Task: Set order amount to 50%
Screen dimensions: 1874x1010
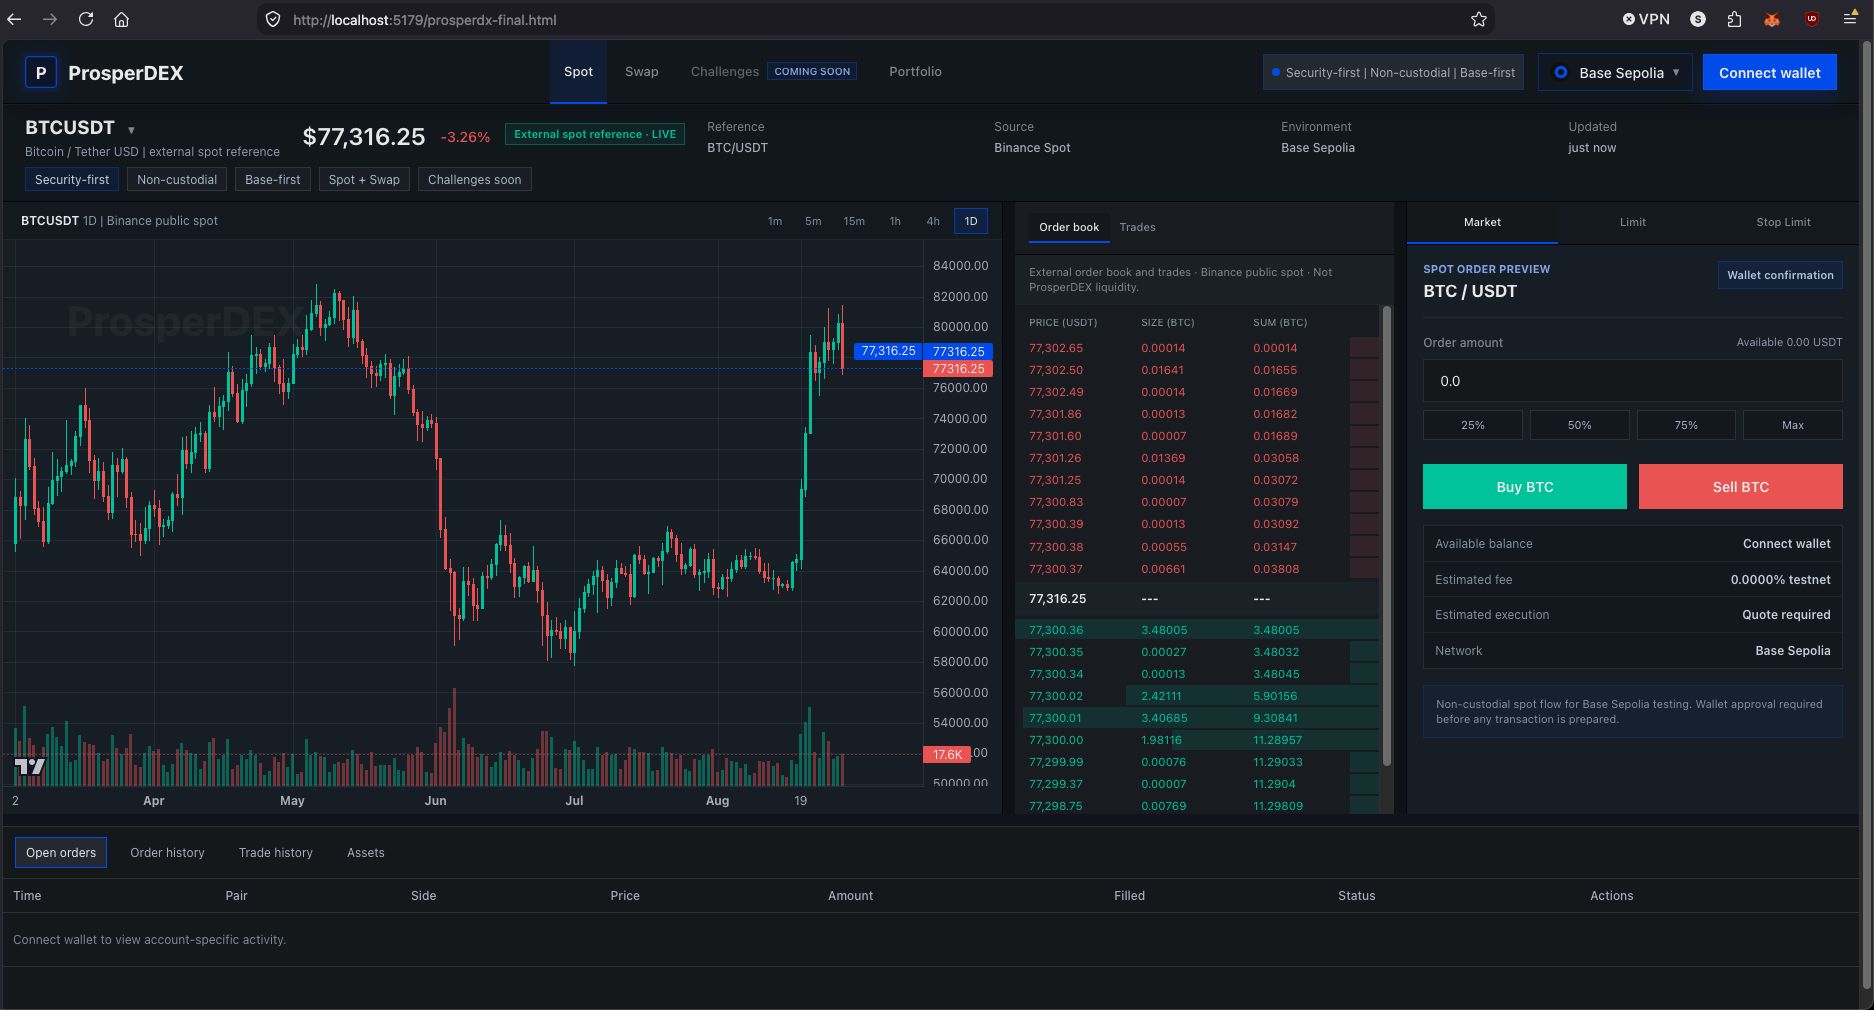Action: point(1580,425)
